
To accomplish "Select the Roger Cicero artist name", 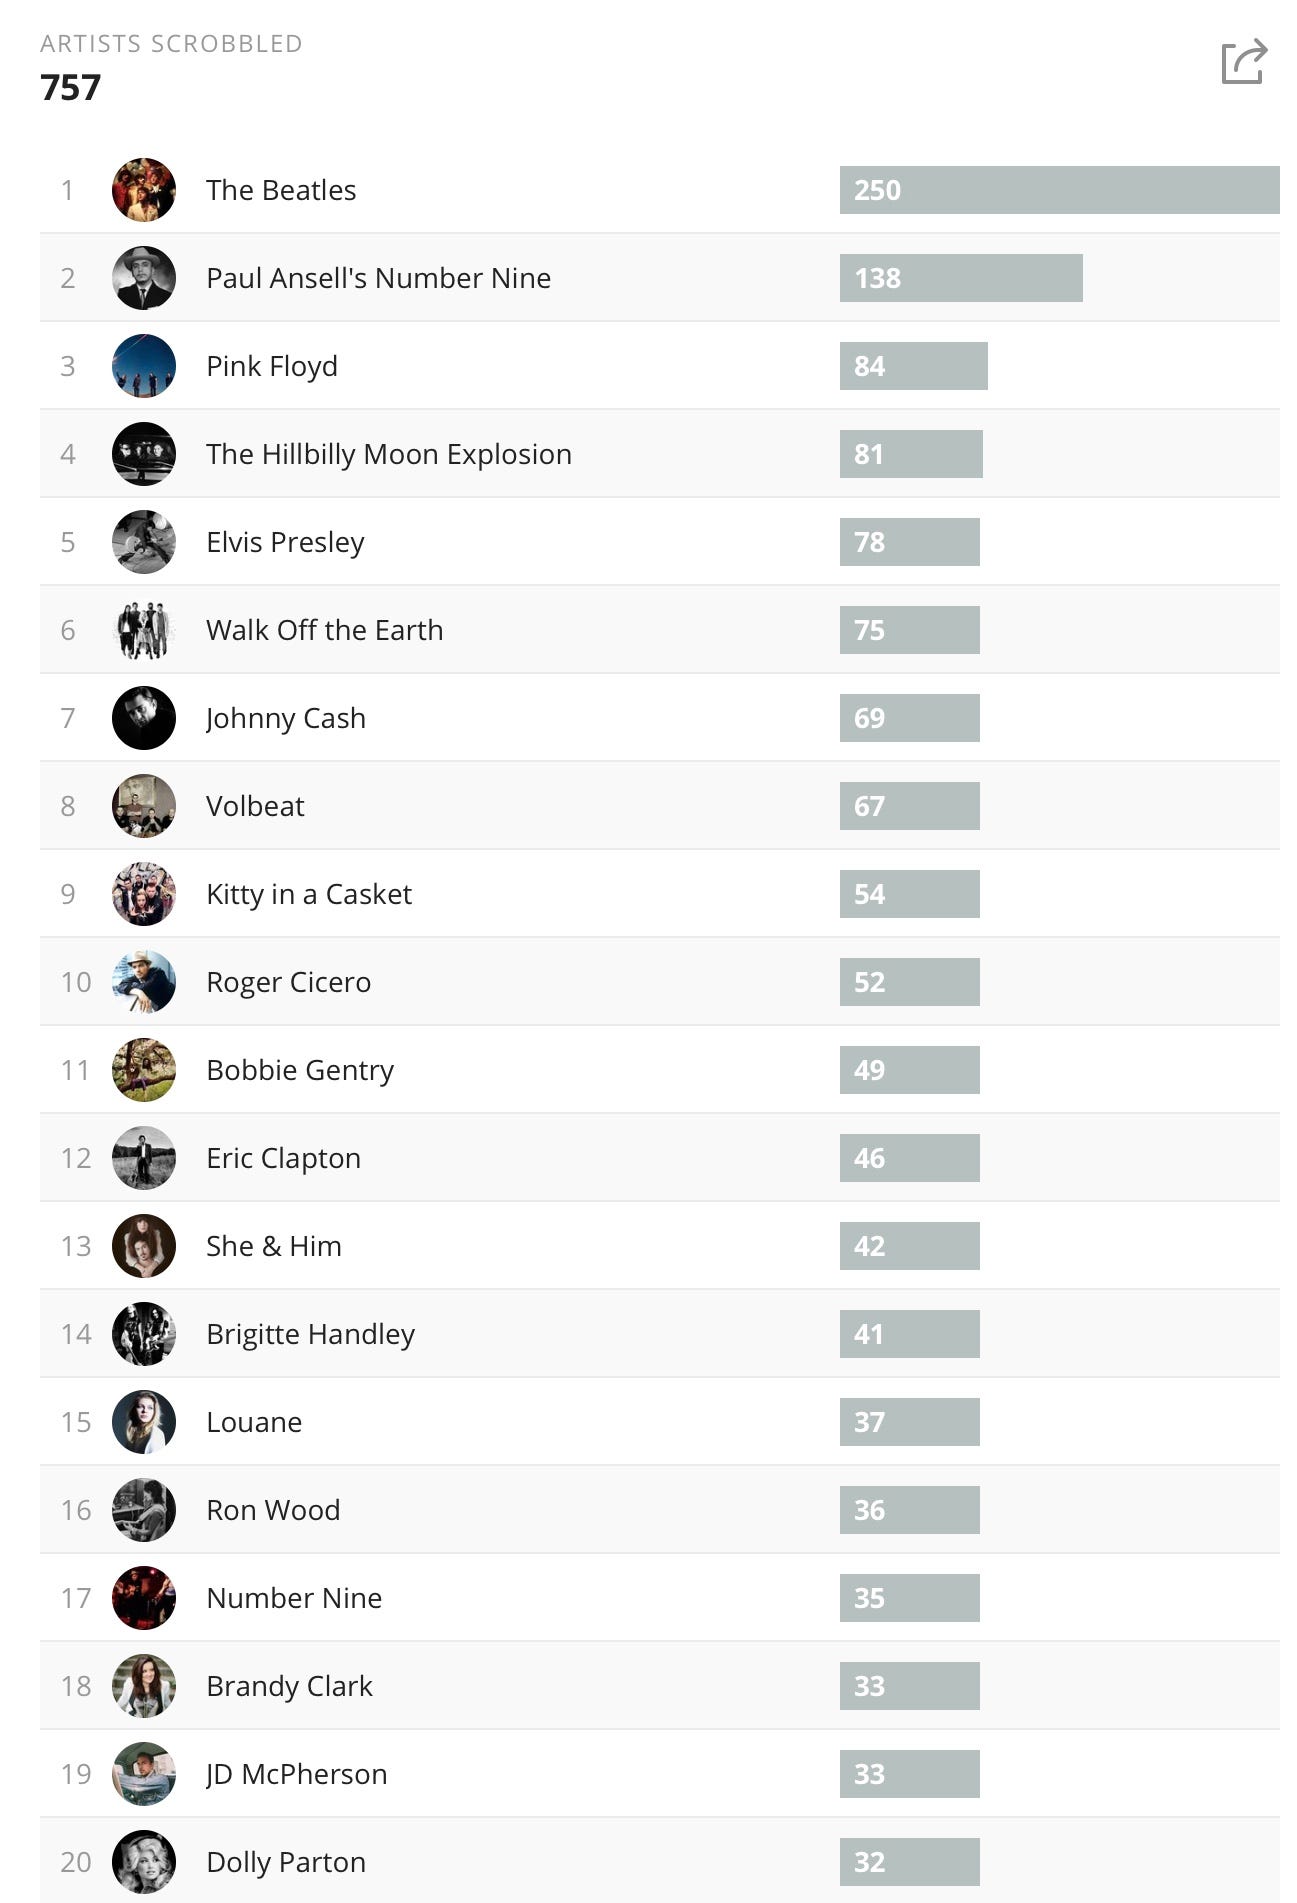I will coord(288,982).
